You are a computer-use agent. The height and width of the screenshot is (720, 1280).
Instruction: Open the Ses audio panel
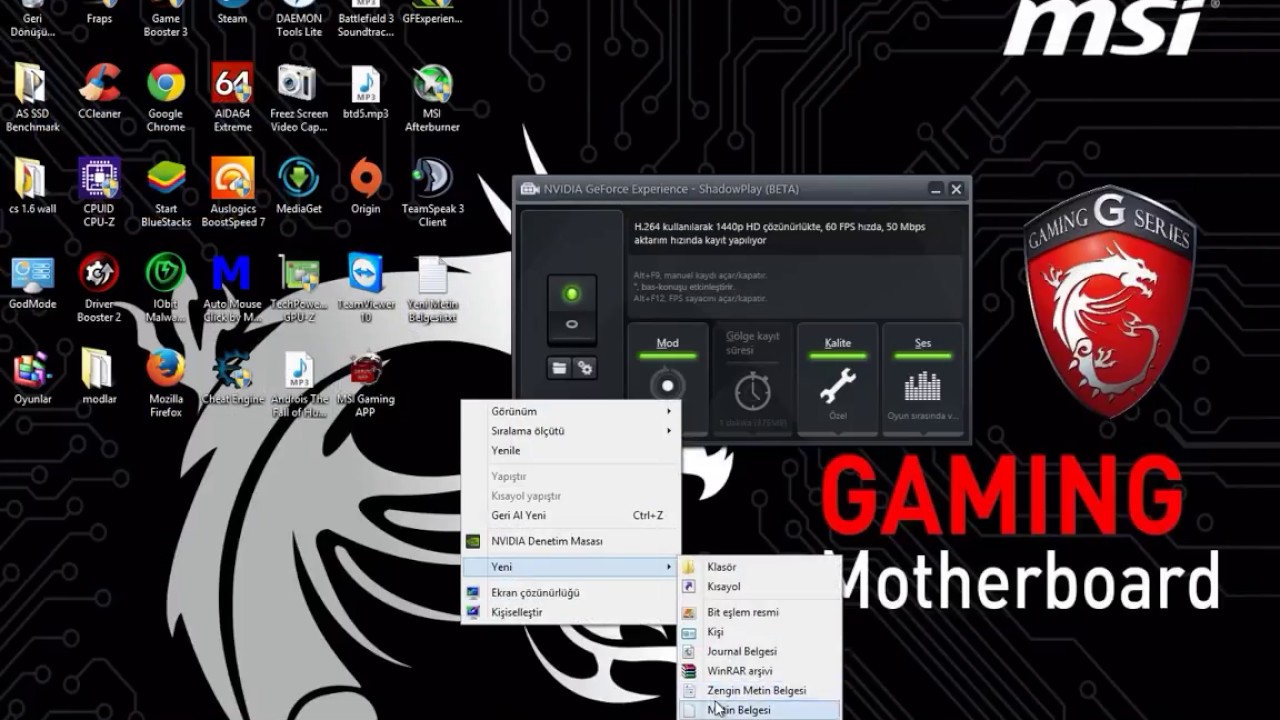point(923,379)
